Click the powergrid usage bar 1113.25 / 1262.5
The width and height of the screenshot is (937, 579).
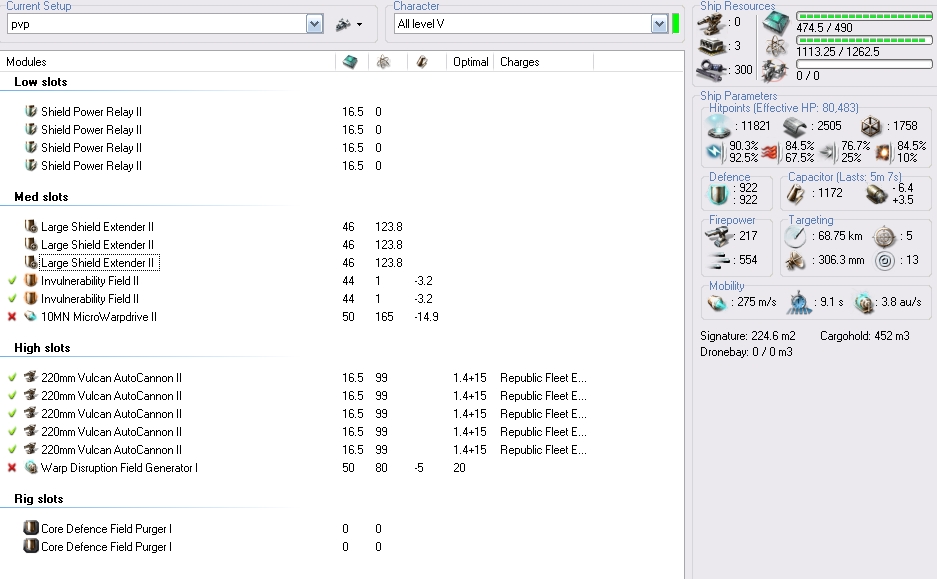point(864,40)
